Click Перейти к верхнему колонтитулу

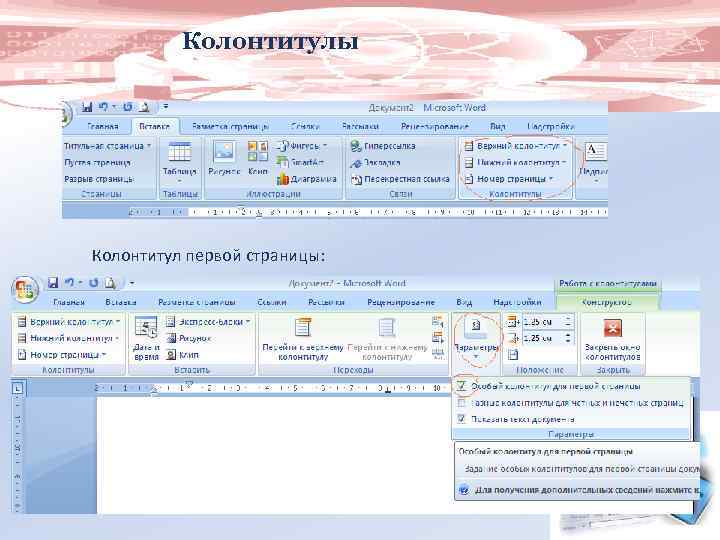pos(303,339)
